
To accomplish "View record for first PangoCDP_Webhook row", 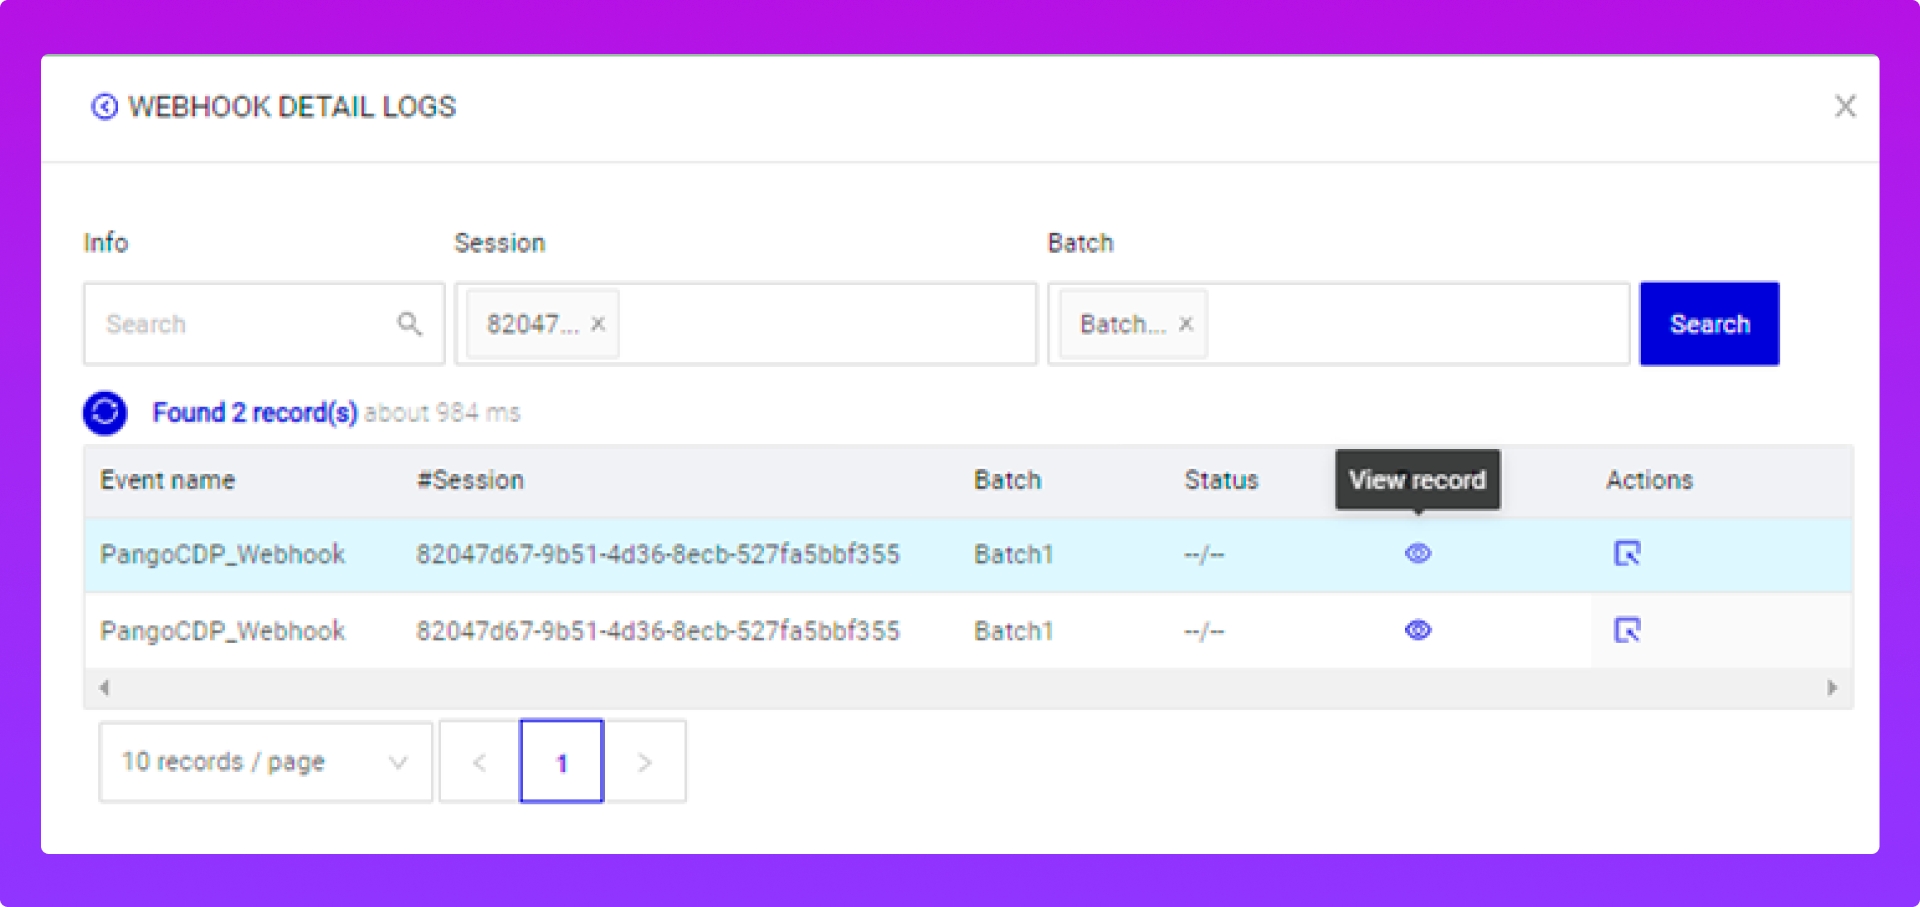I will 1418,553.
